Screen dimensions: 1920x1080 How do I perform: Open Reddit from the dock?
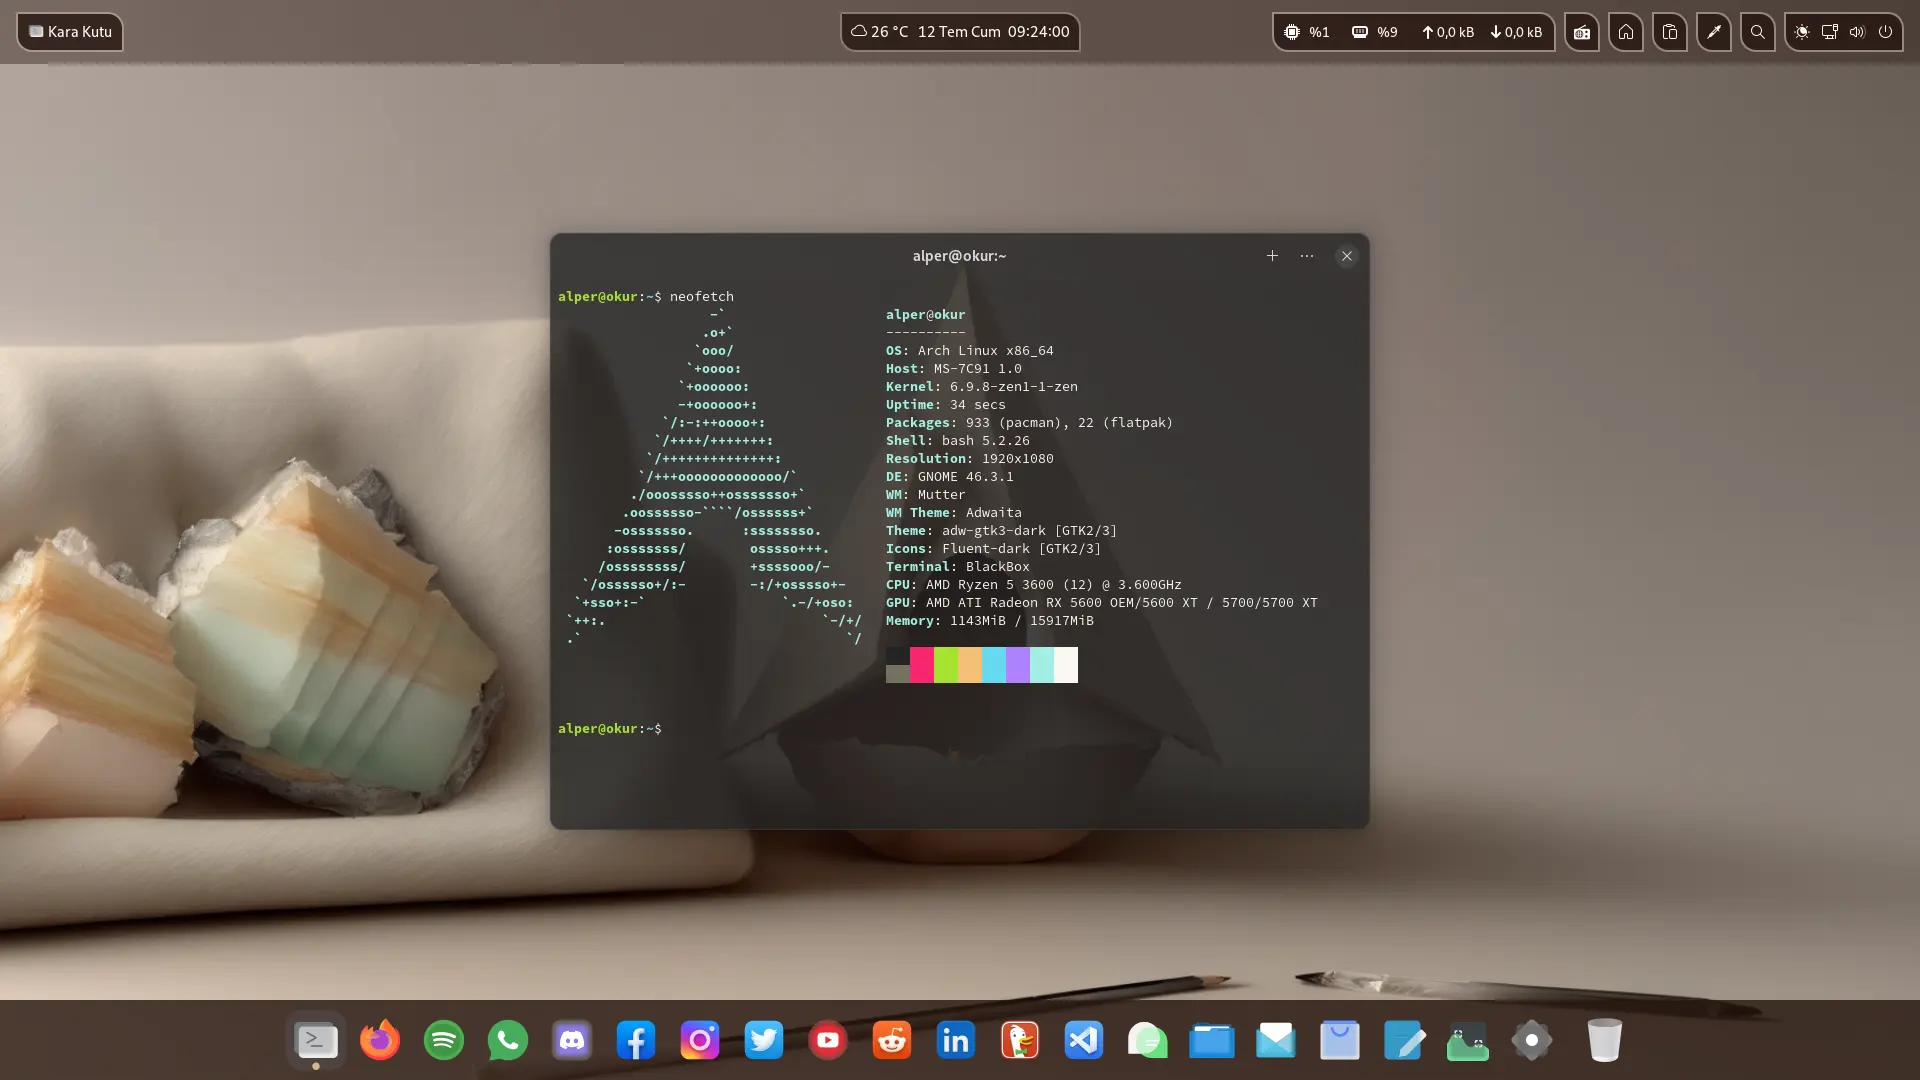892,1040
